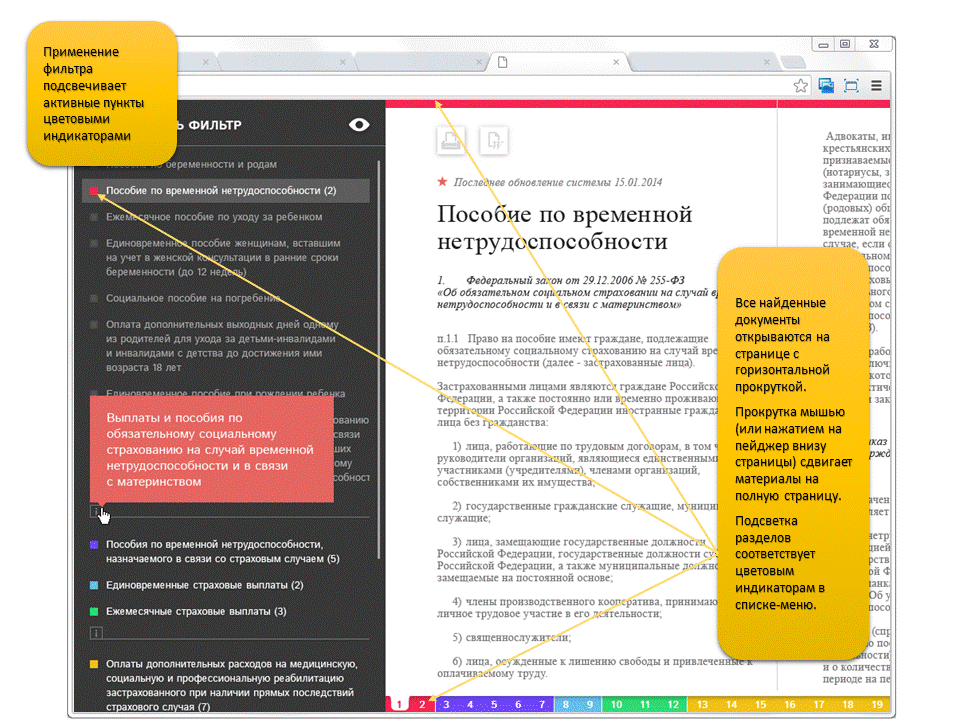
Task: Go to page 2 in the pager
Action: (422, 704)
